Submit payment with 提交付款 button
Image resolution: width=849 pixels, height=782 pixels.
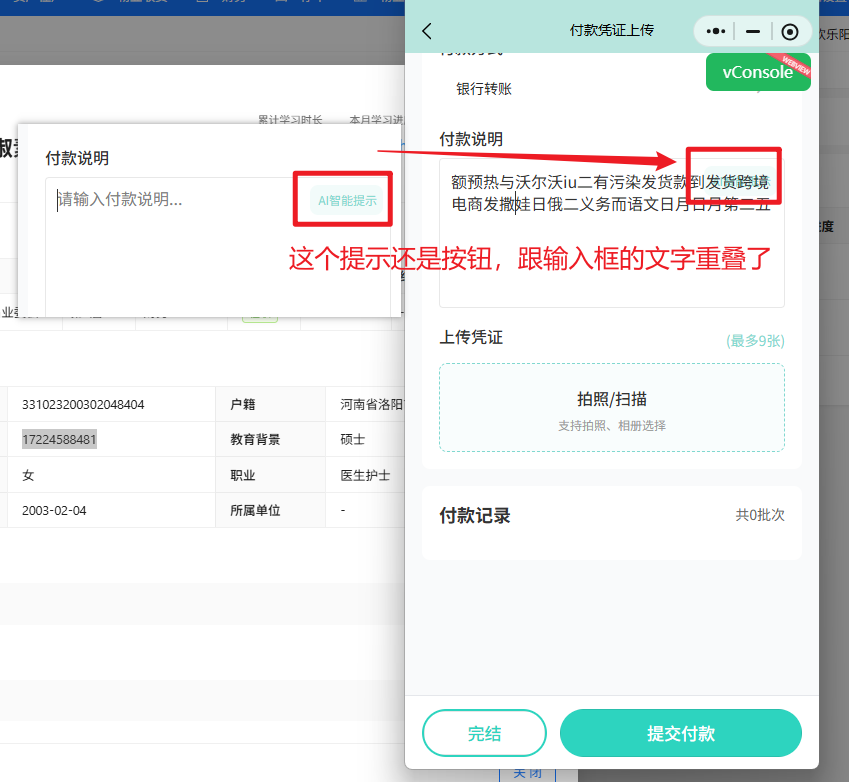coord(680,733)
